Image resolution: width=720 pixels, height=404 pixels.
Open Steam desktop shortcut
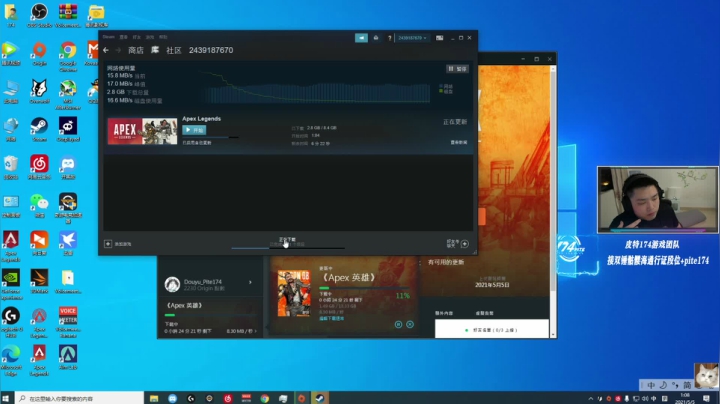click(39, 129)
